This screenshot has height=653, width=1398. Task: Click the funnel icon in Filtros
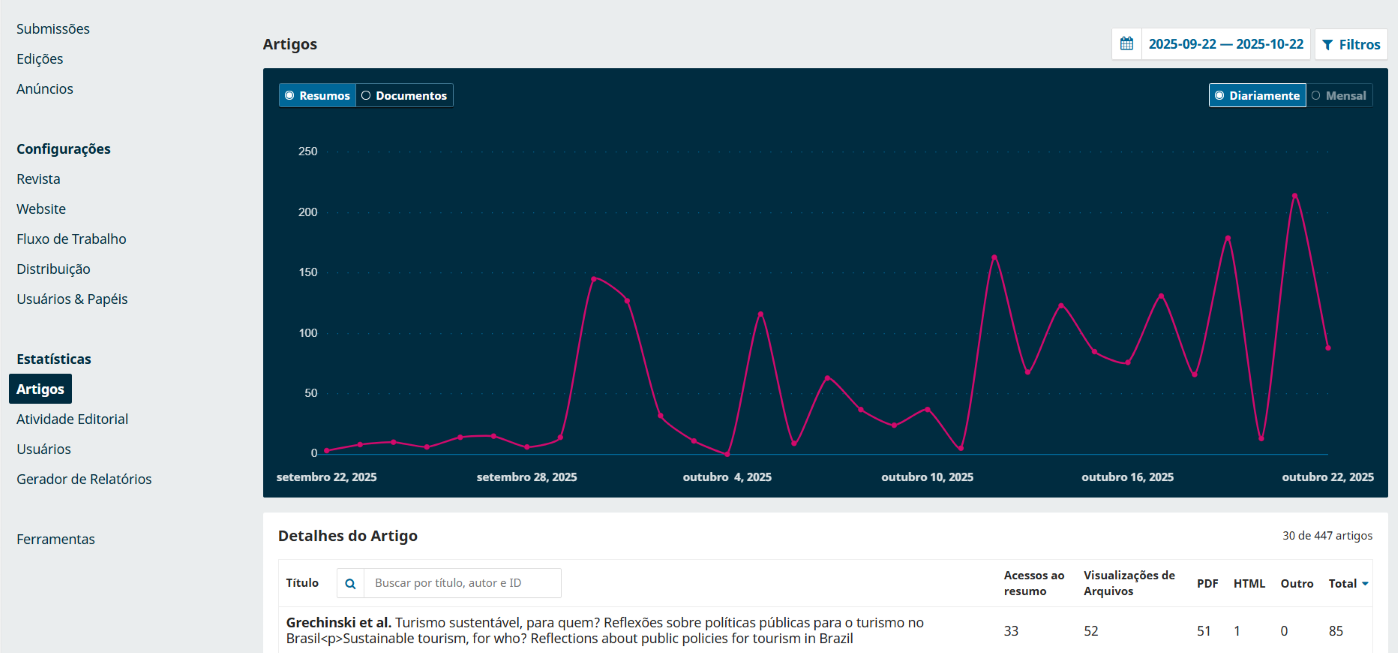1327,45
